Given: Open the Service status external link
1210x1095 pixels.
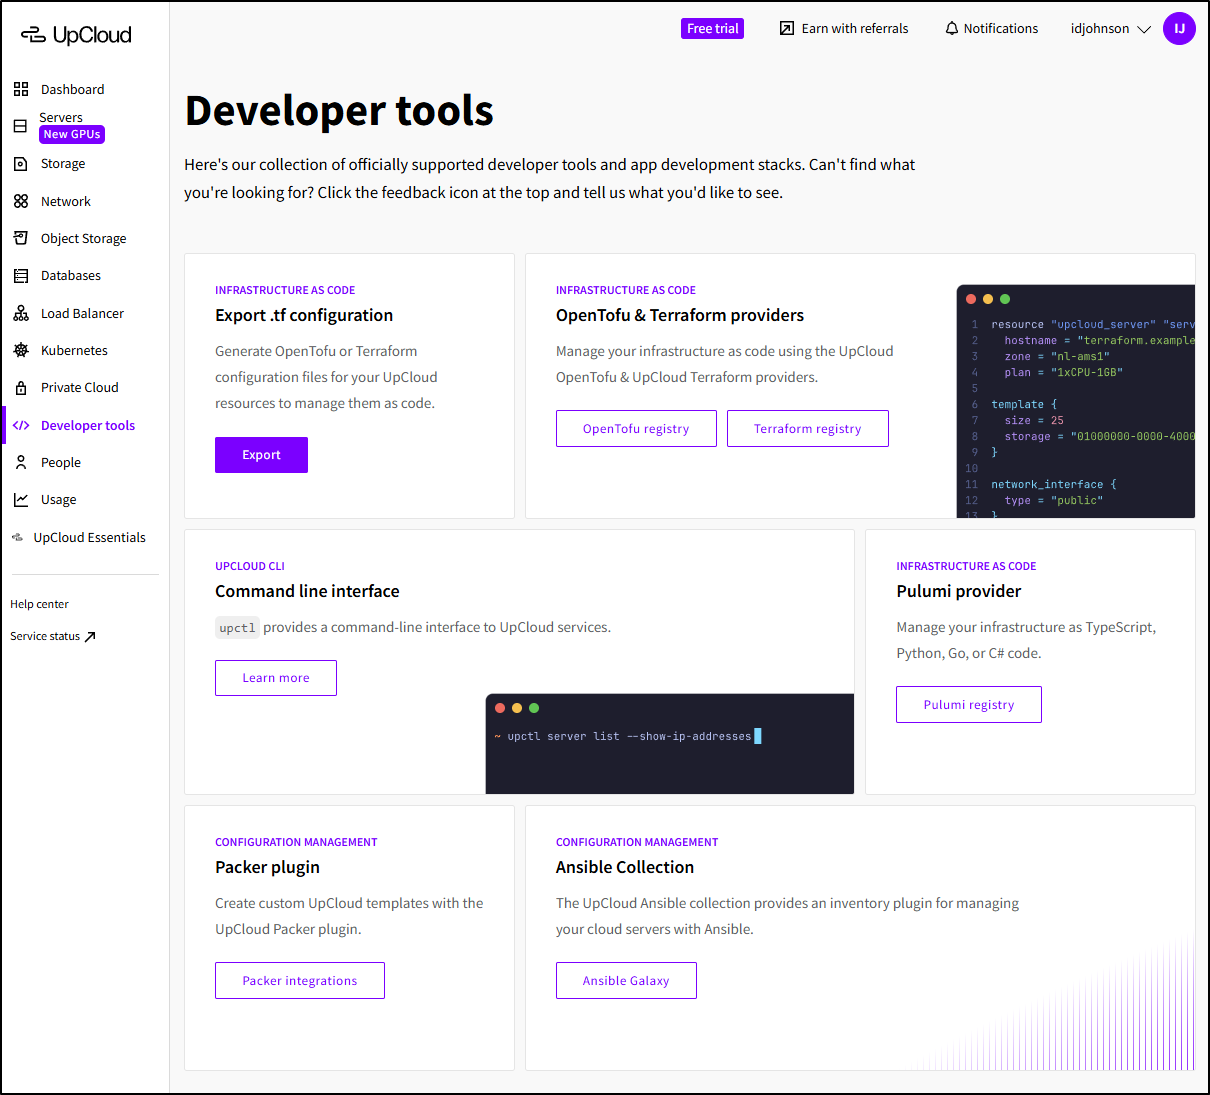Looking at the screenshot, I should [53, 636].
